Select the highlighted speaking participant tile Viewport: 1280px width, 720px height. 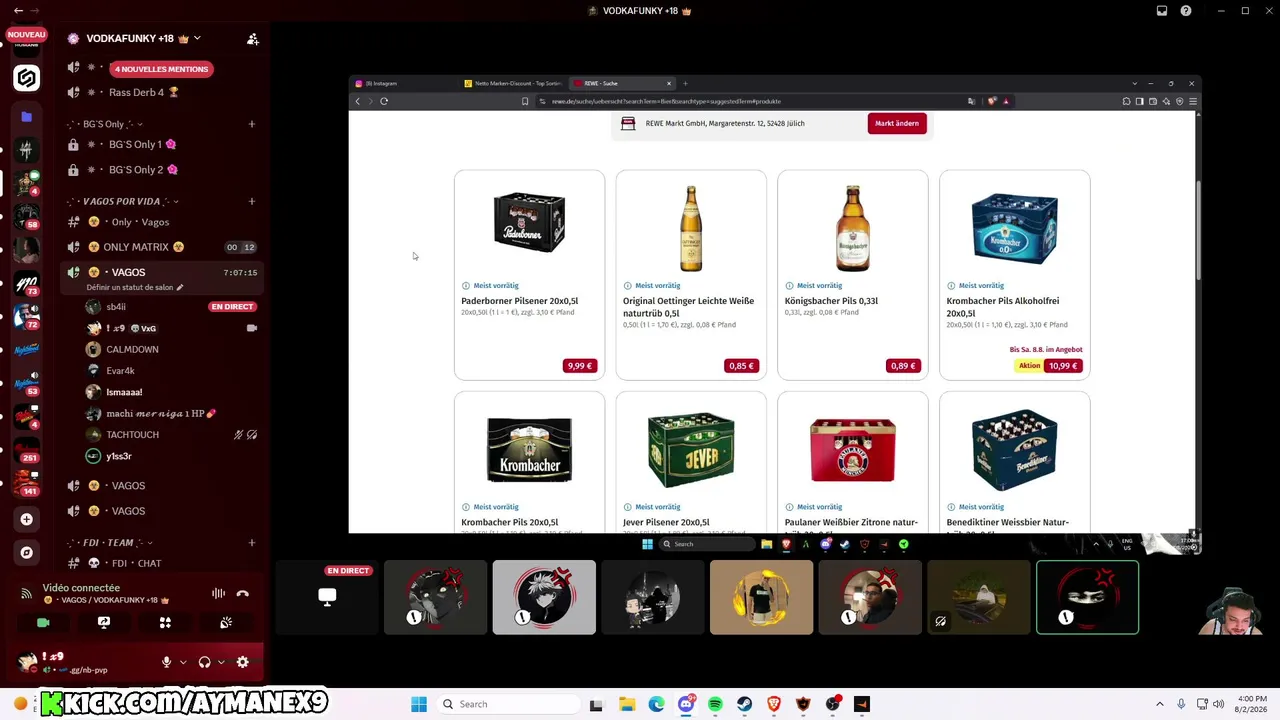(1087, 597)
